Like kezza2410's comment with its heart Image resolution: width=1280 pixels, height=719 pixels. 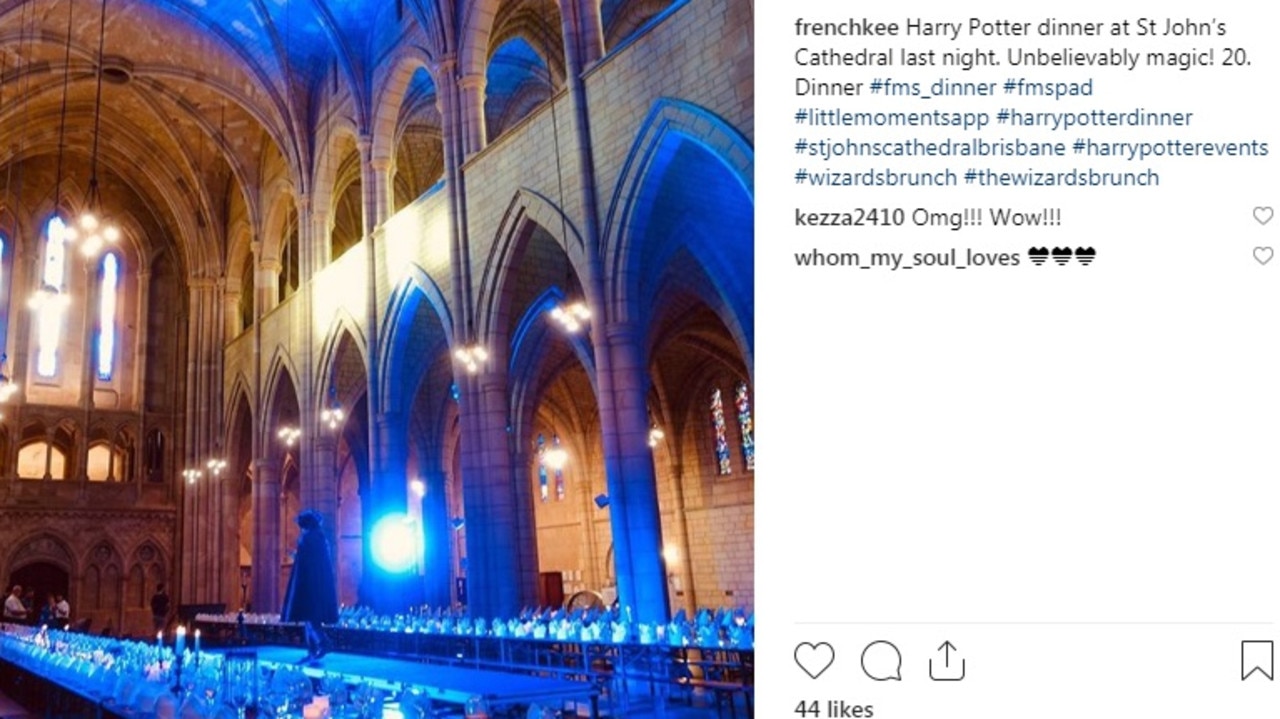[1263, 216]
